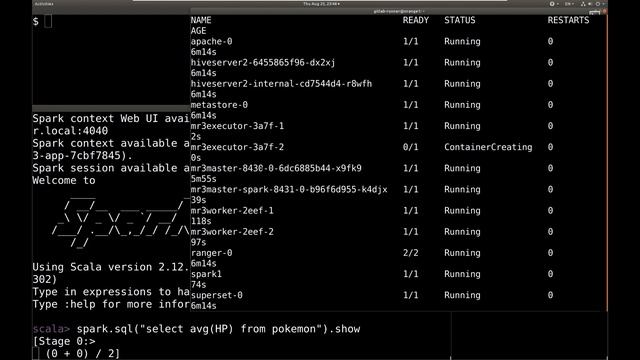Click the 74s age value
This screenshot has width=640, height=360.
click(198, 284)
